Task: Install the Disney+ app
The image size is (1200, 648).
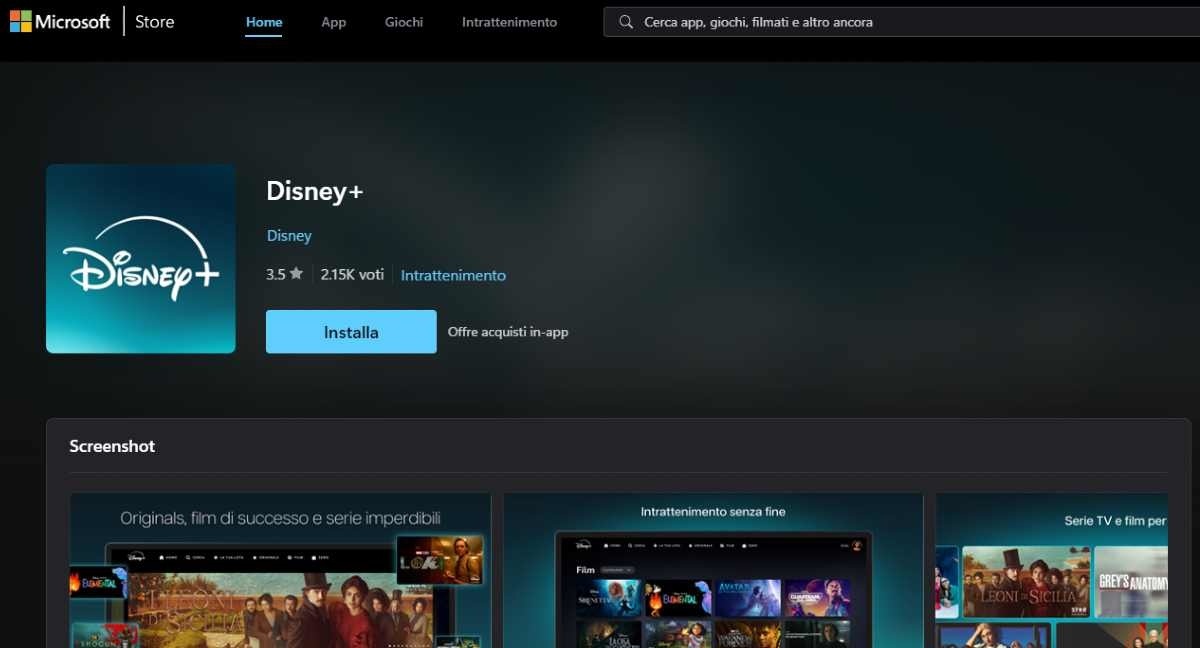Action: pos(351,332)
